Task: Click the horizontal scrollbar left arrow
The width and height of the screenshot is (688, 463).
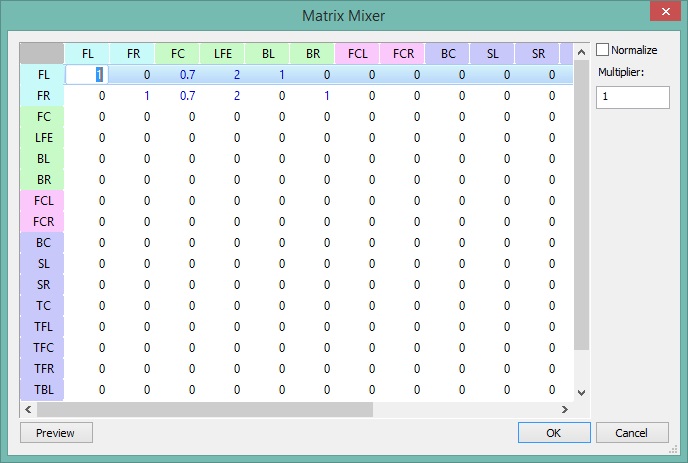Action: 28,409
